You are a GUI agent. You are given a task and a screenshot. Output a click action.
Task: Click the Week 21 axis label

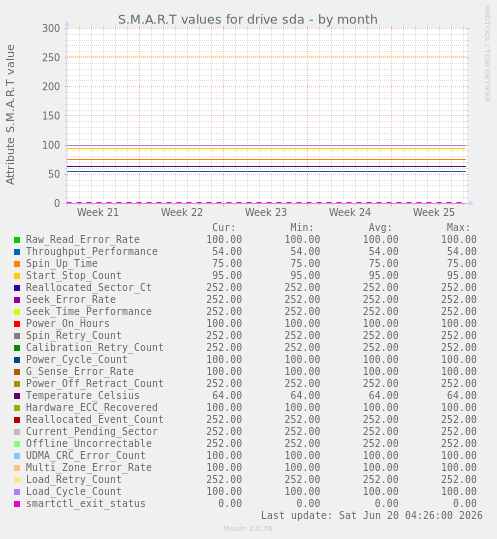click(x=98, y=212)
